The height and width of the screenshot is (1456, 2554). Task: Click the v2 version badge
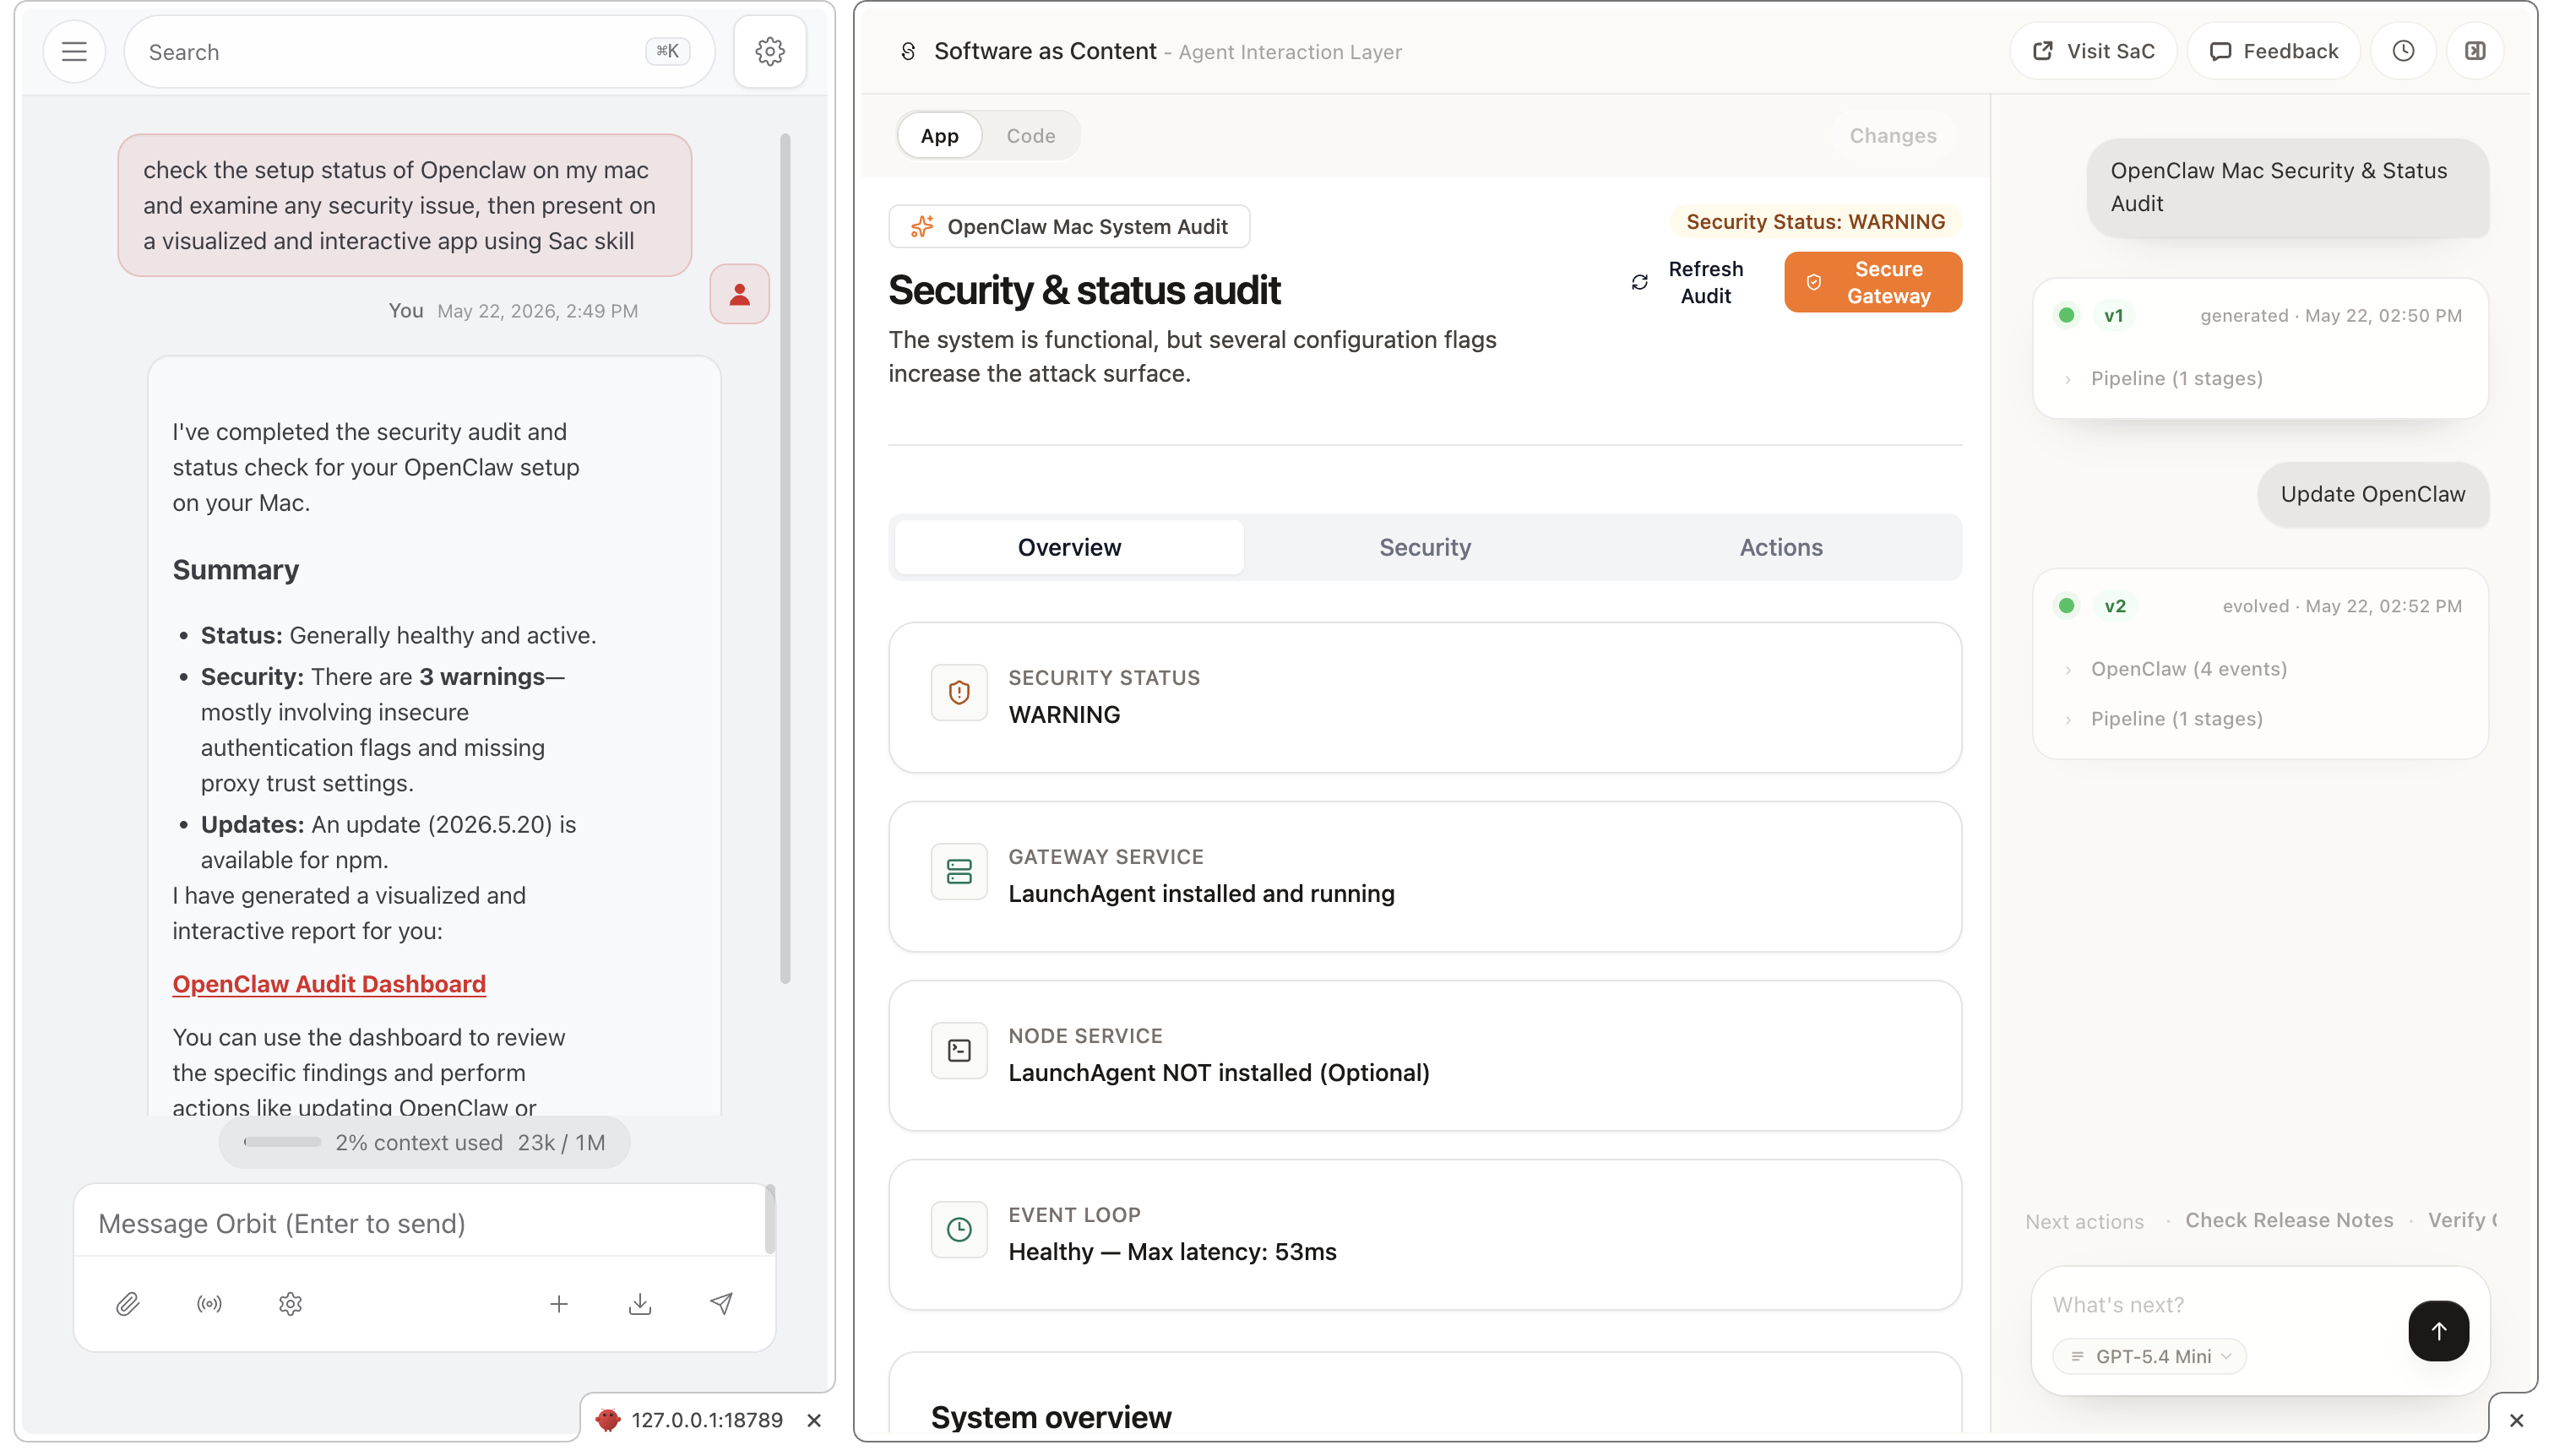(2114, 606)
